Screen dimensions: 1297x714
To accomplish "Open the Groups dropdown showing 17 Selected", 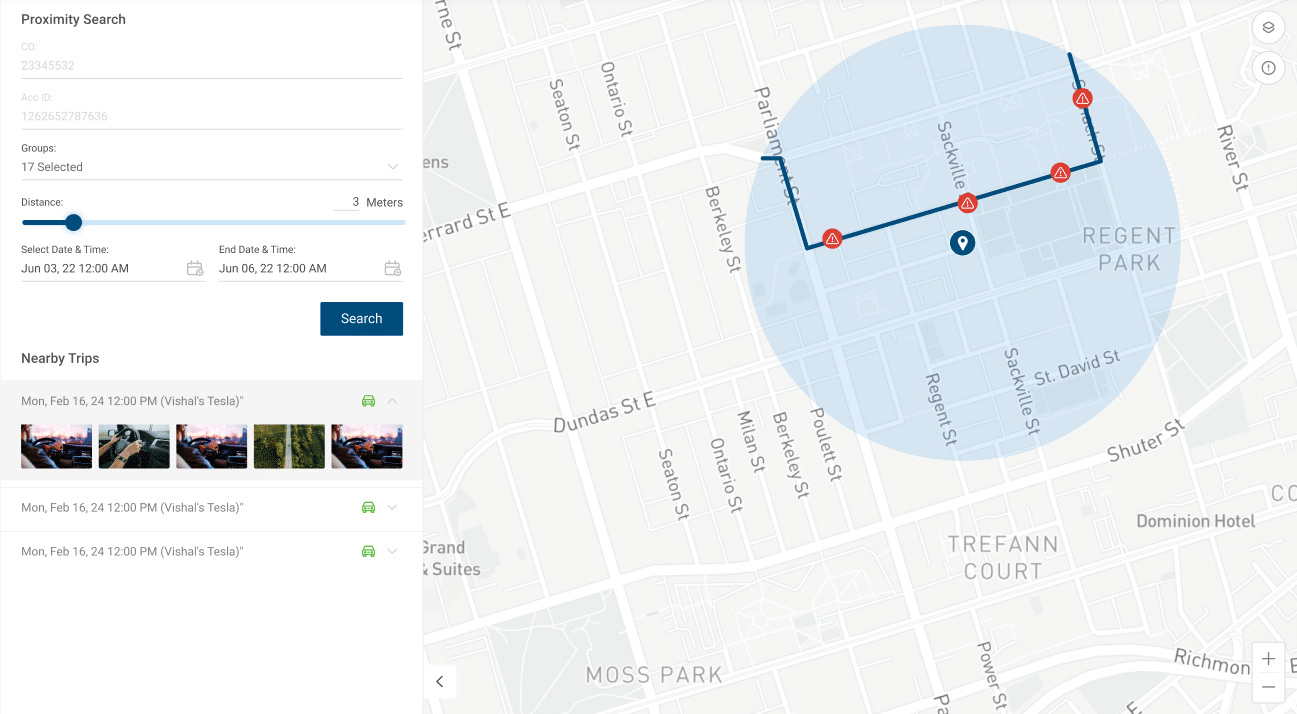I will coord(393,167).
